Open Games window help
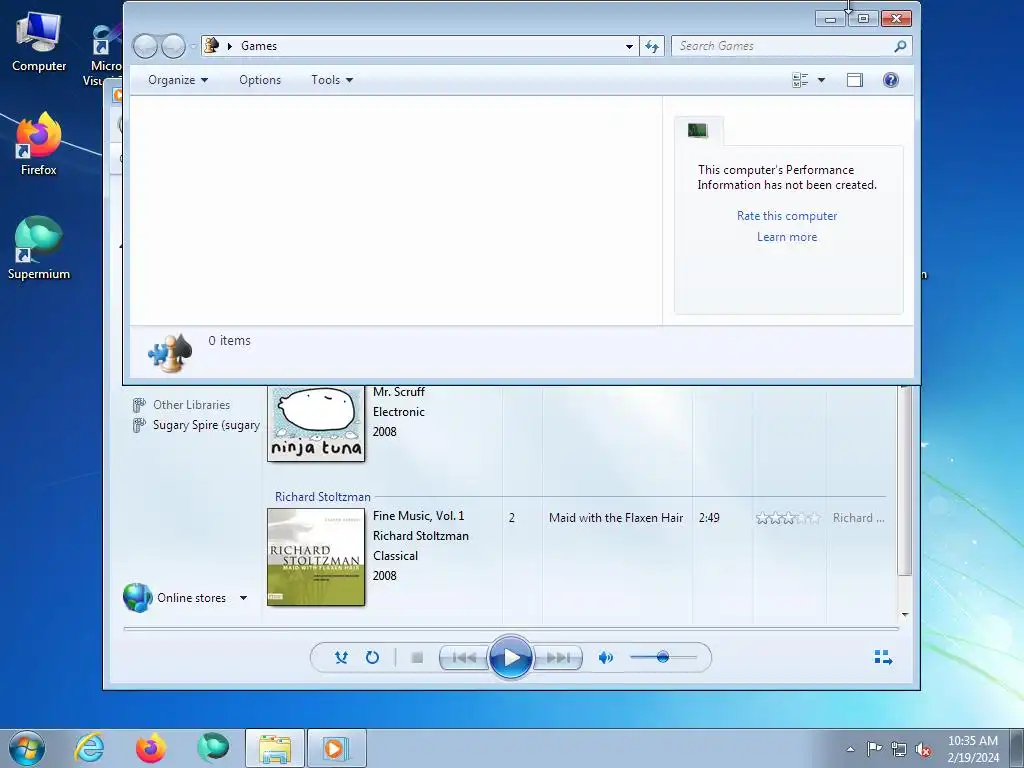Viewport: 1024px width, 768px height. pyautogui.click(x=891, y=80)
